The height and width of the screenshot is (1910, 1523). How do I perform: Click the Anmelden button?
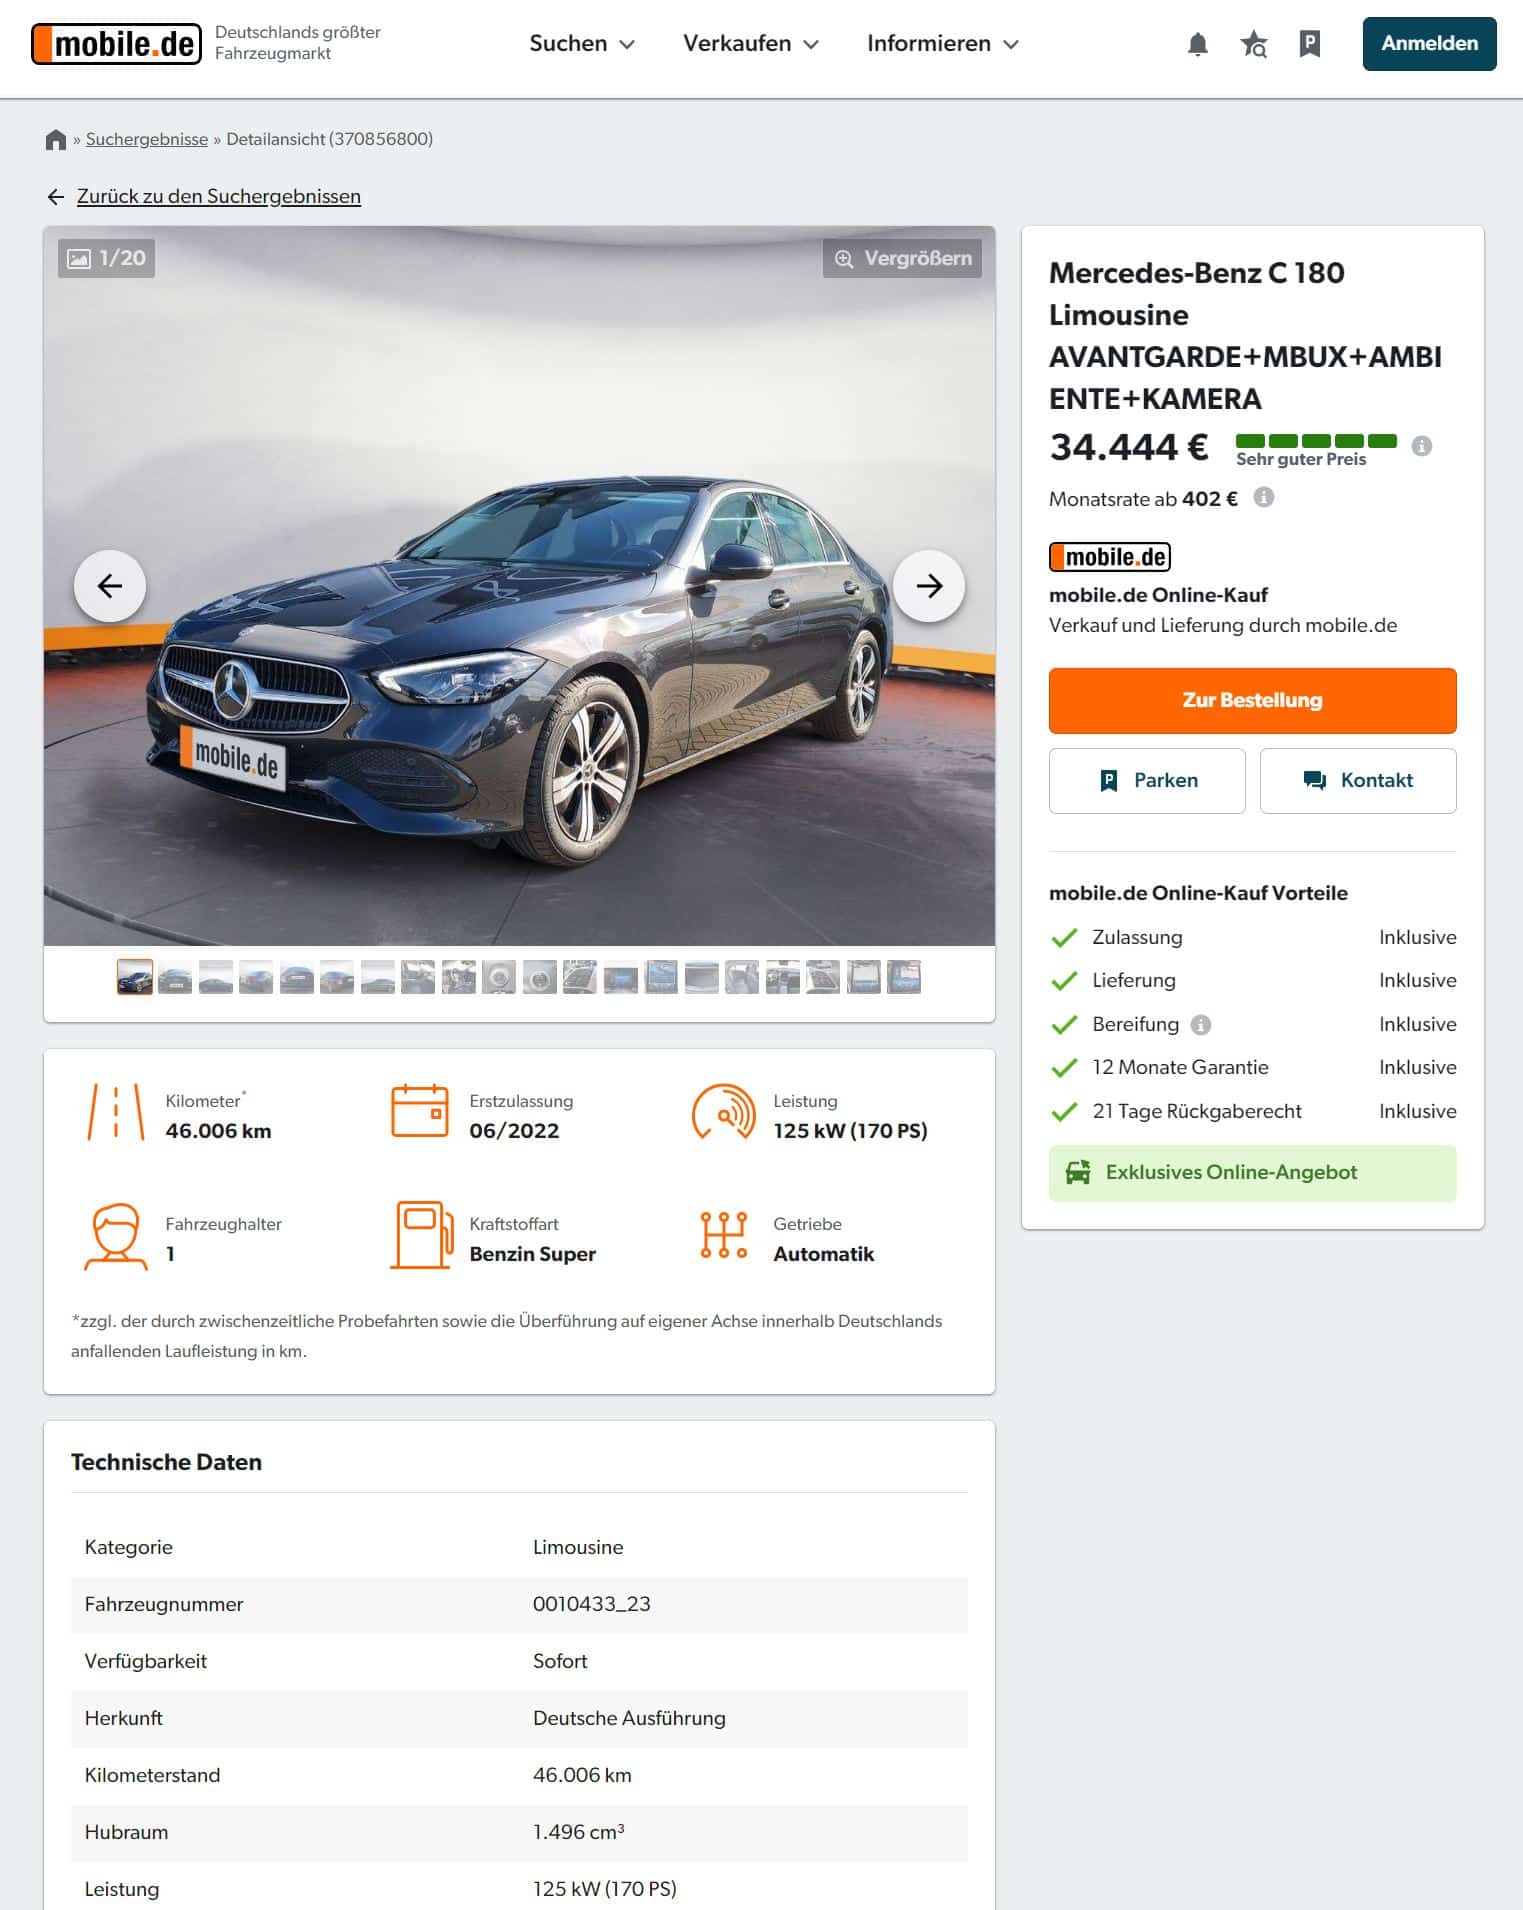[x=1429, y=44]
